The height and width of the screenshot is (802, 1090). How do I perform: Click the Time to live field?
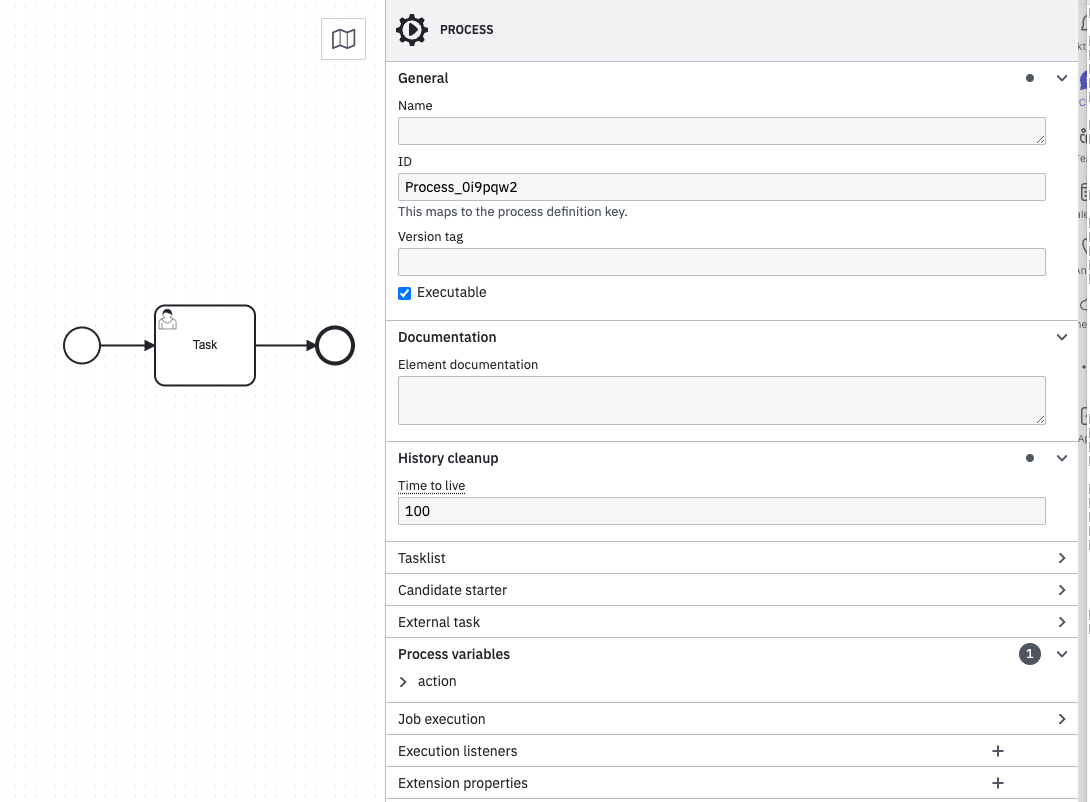point(721,511)
